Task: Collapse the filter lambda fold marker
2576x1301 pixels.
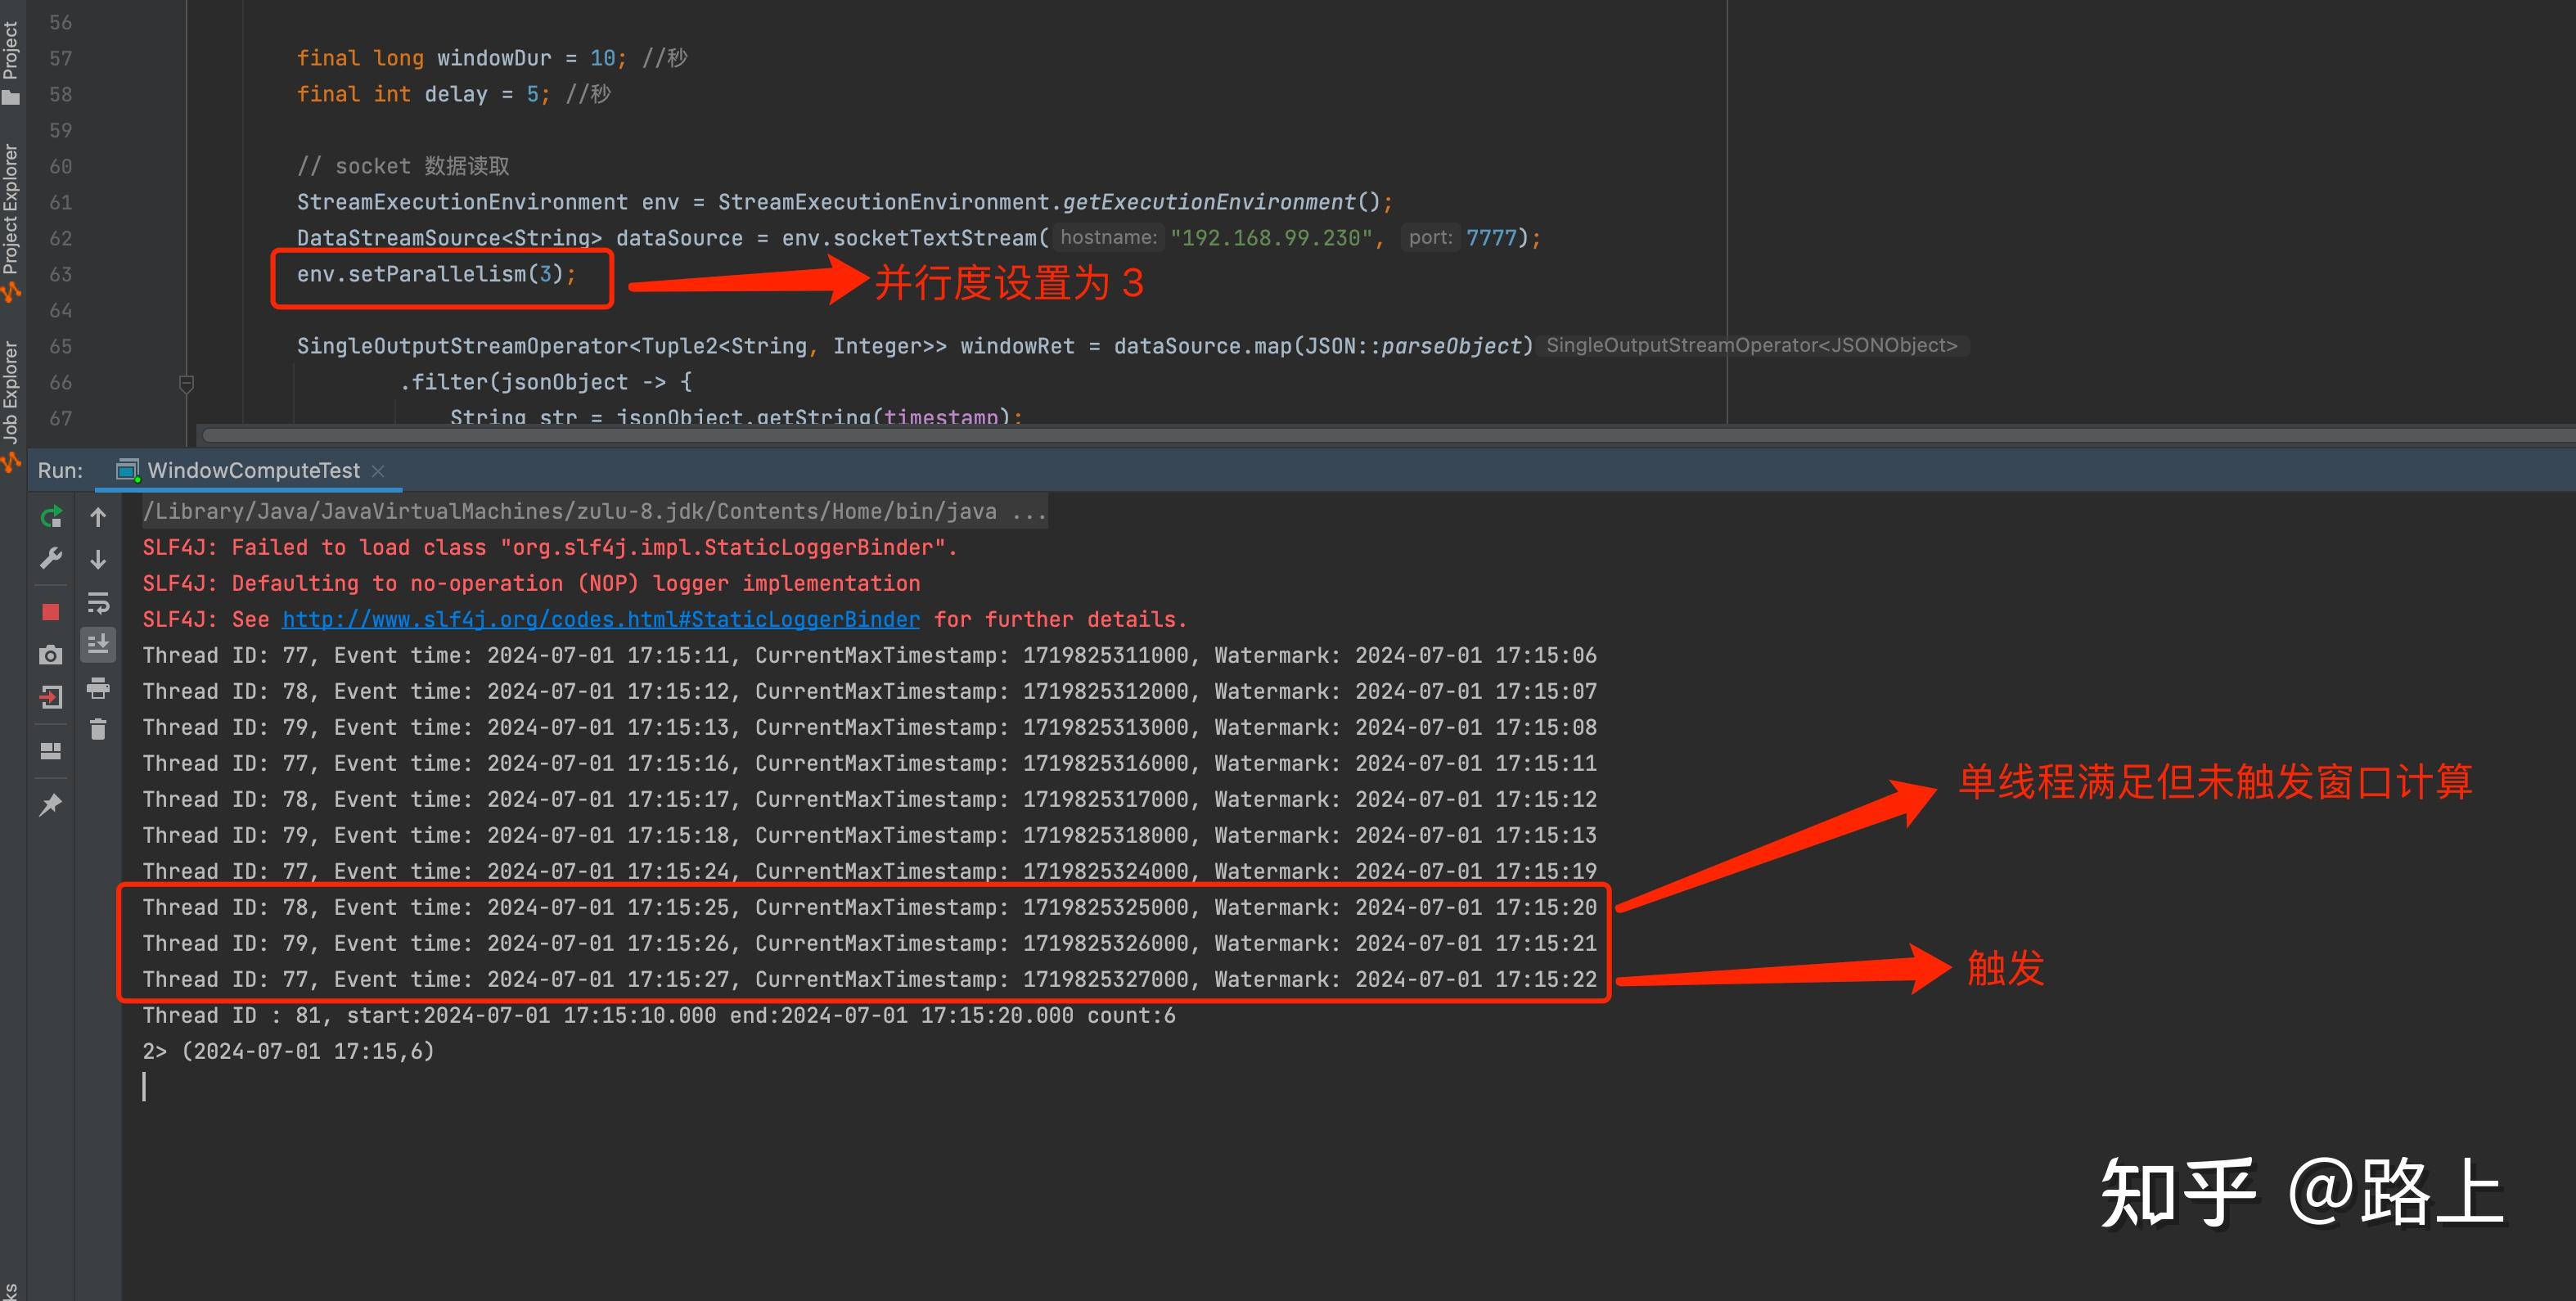Action: [x=186, y=383]
